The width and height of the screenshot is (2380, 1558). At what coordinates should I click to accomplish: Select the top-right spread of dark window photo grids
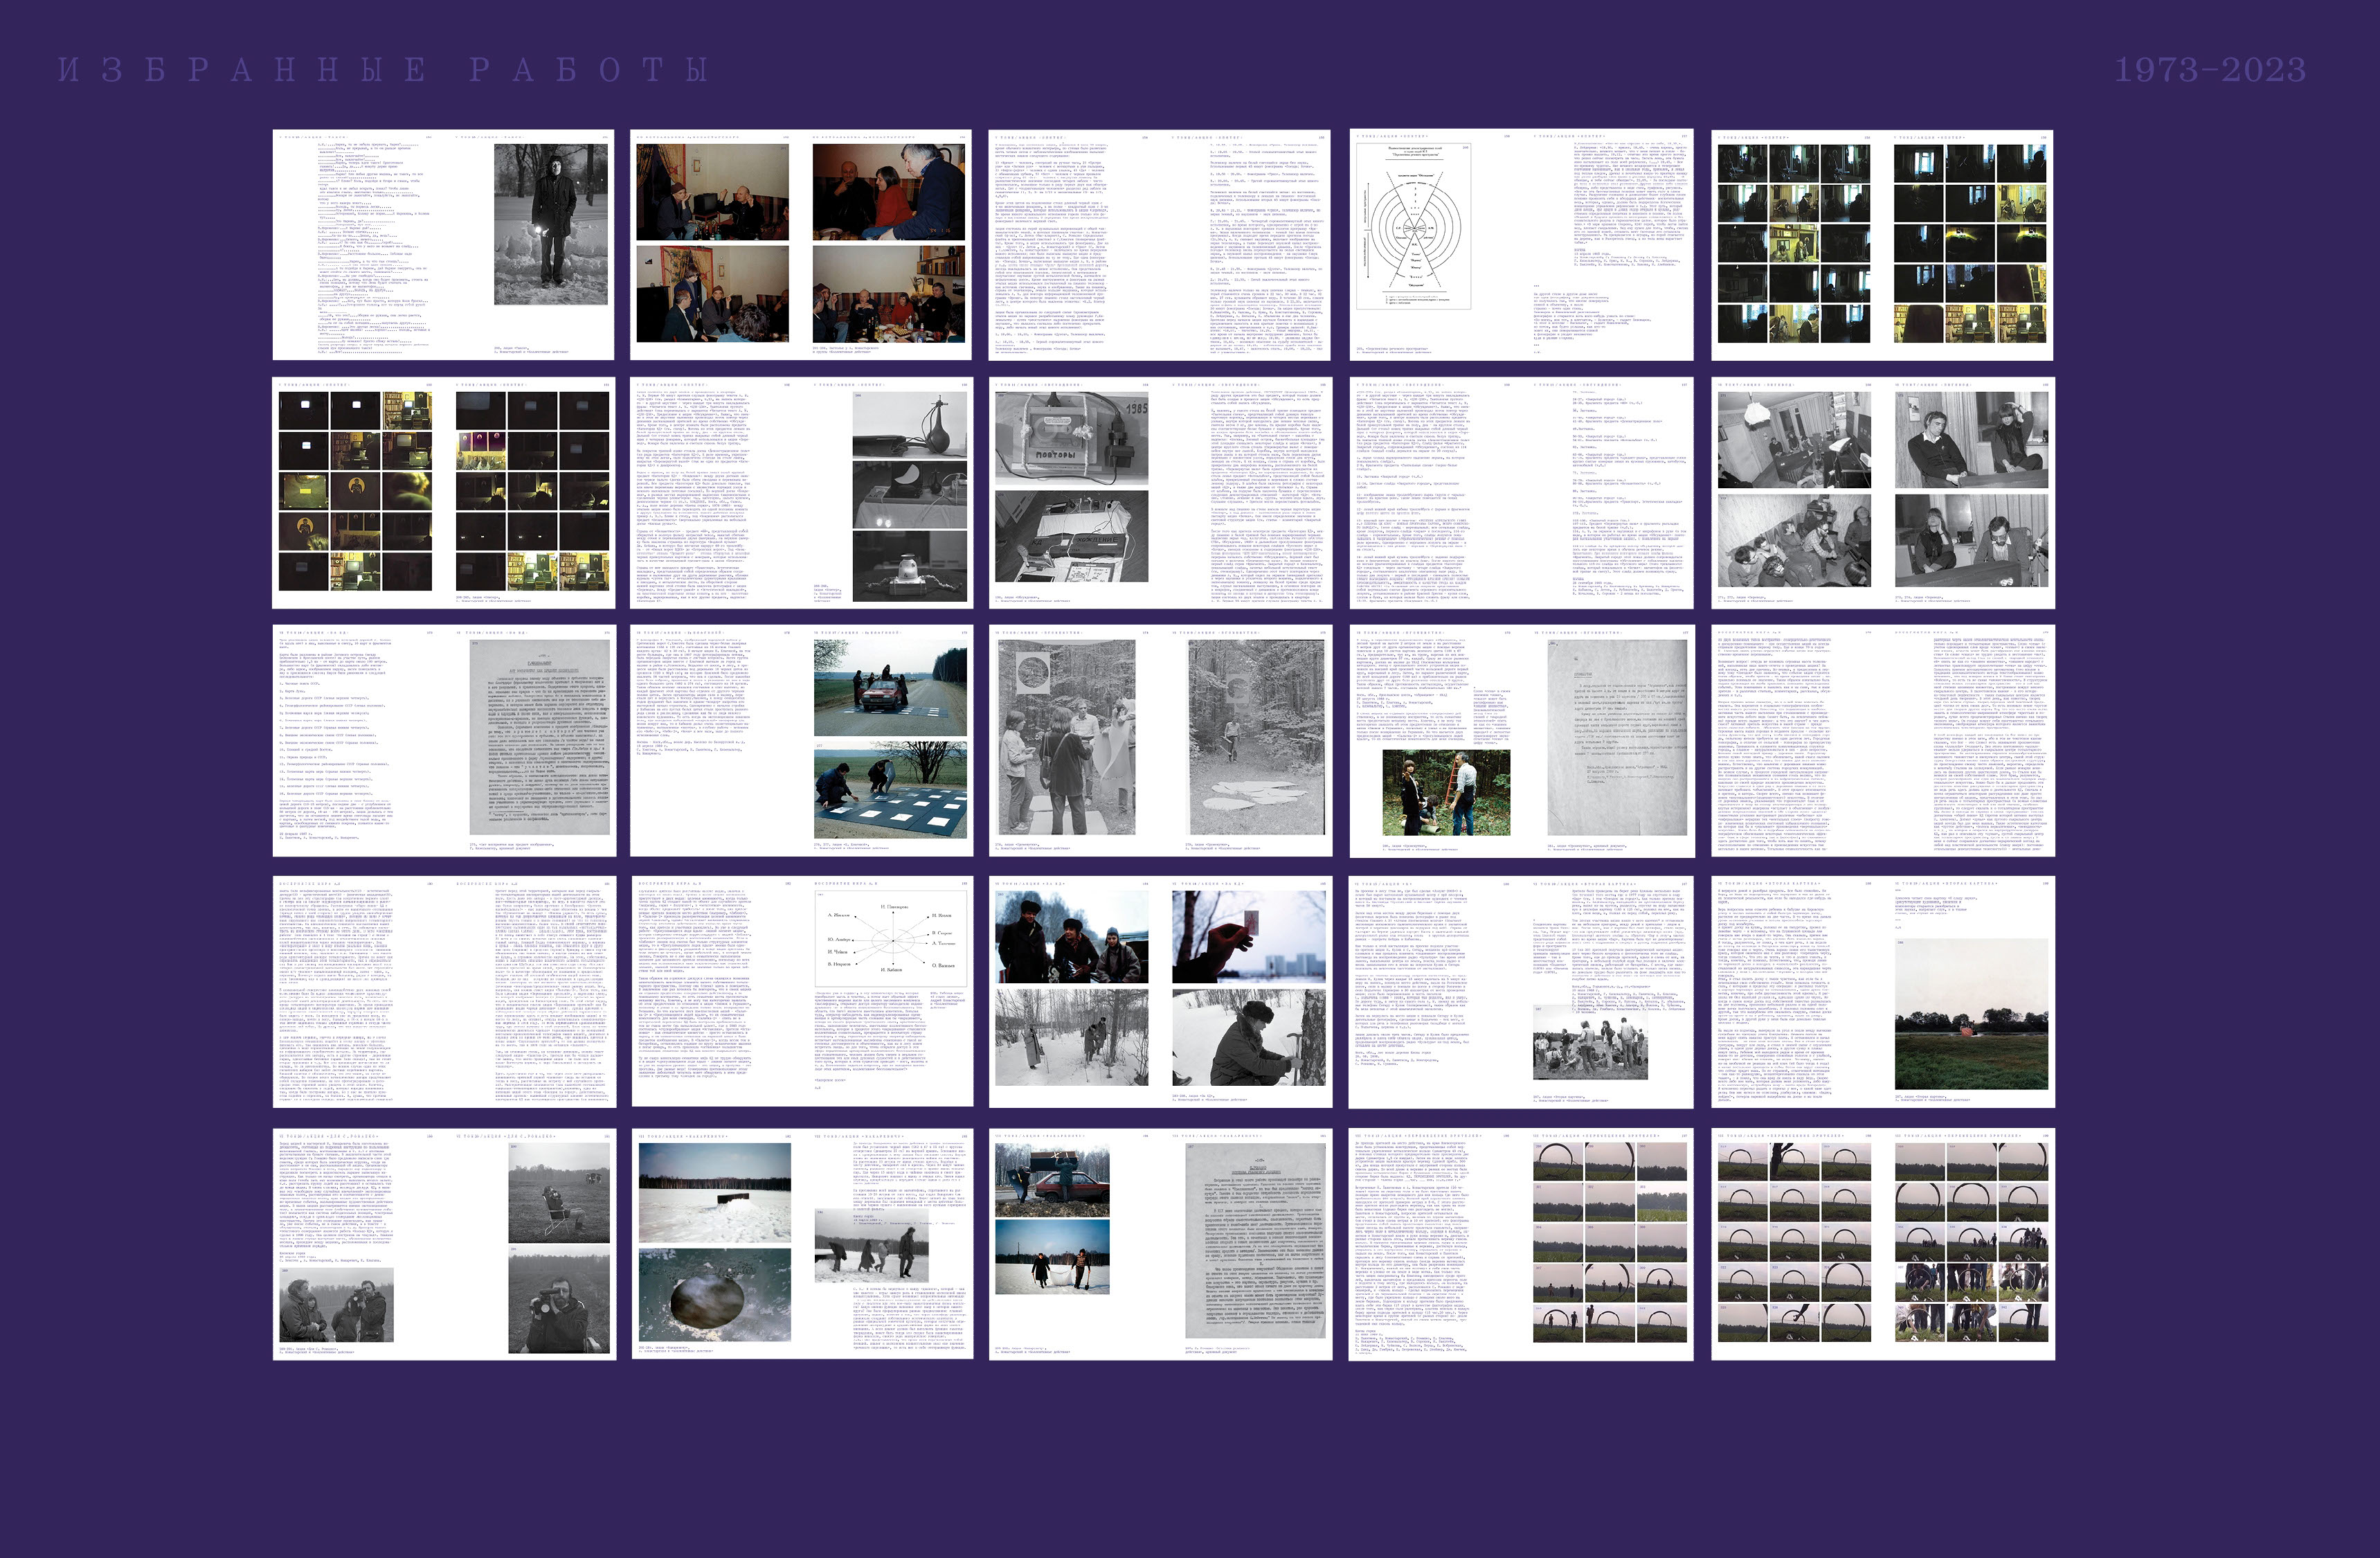(x=1882, y=245)
